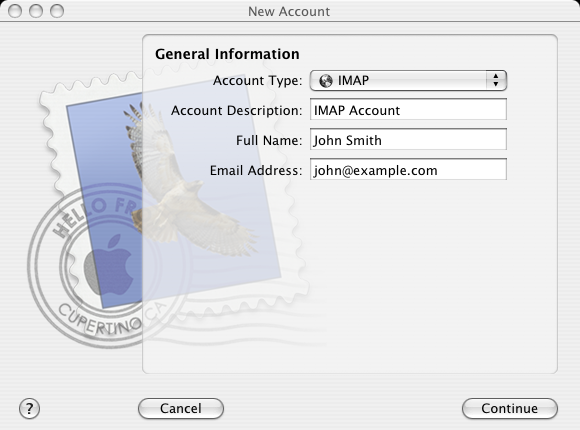The width and height of the screenshot is (580, 430).
Task: Click into the Full Name field
Action: [408, 140]
